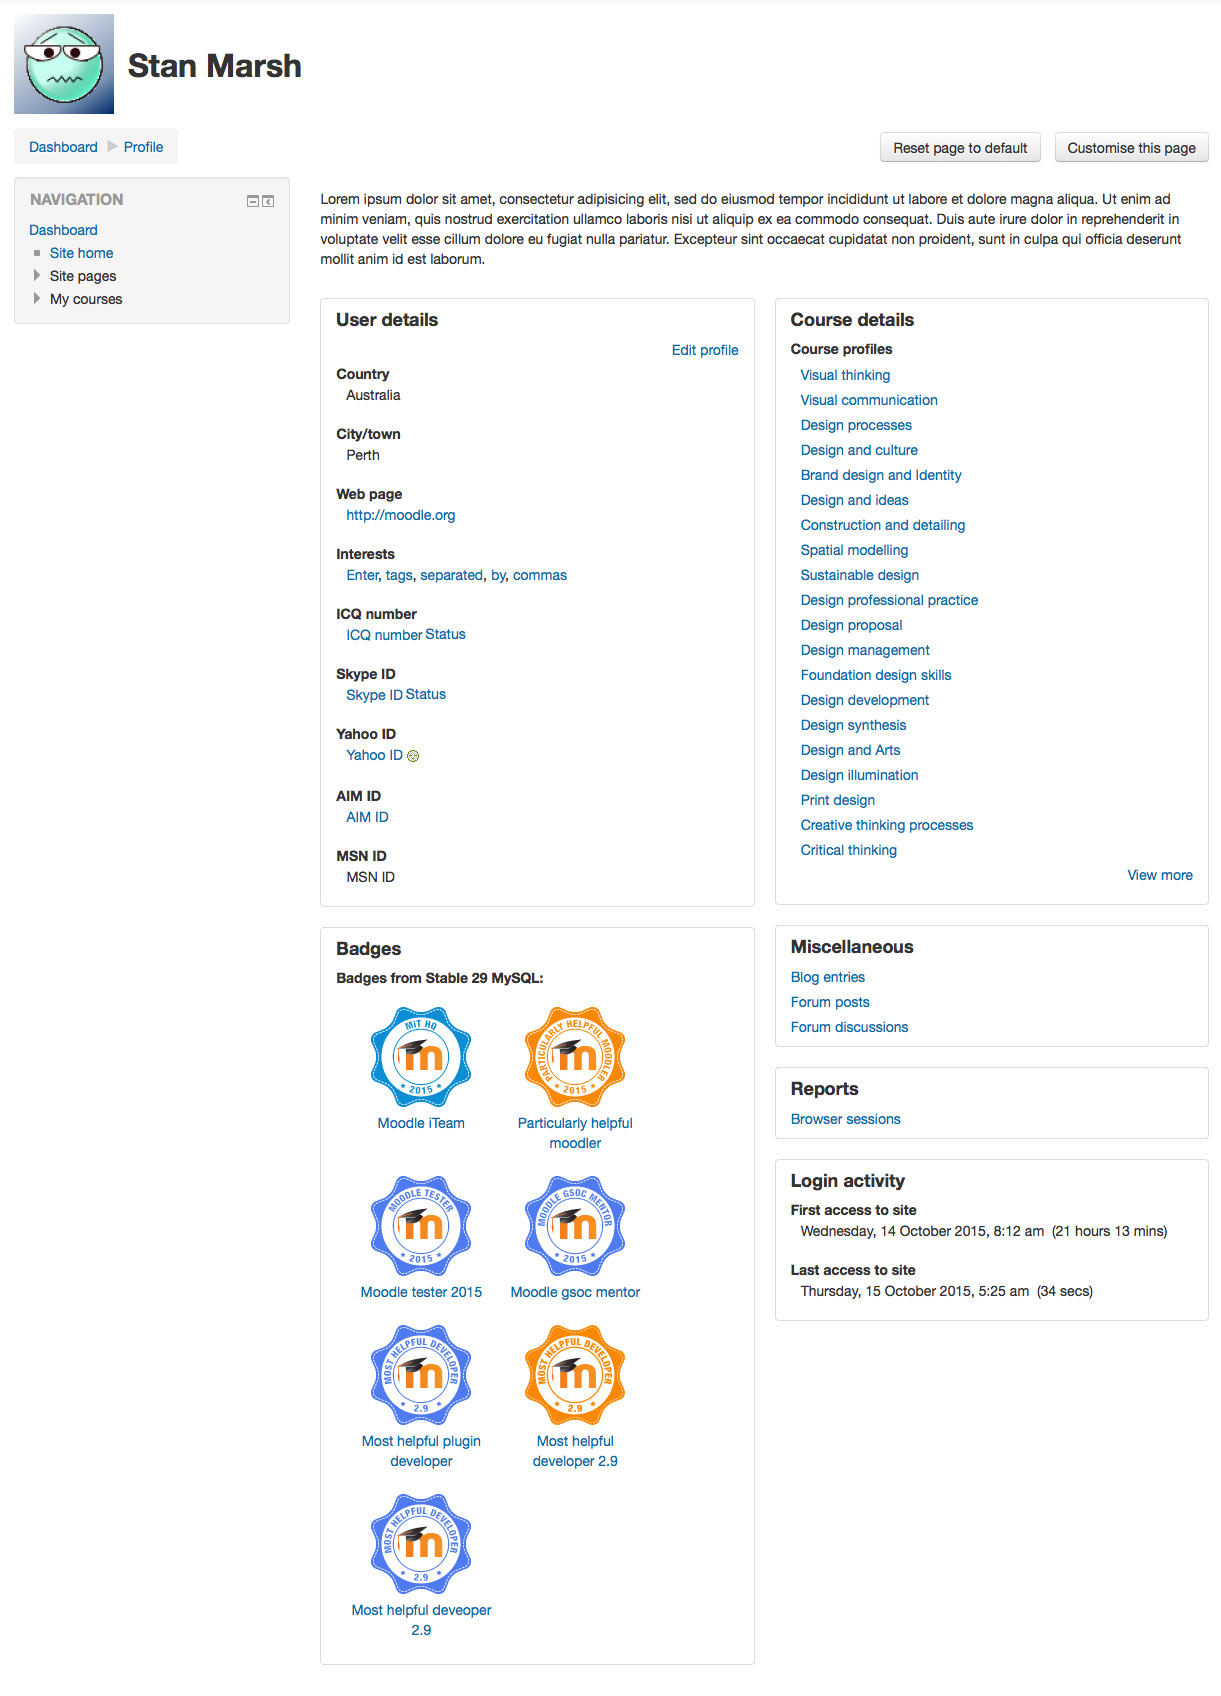Open the orange Most helpful developer 2.9 badge image
The image size is (1221, 1696).
575,1375
